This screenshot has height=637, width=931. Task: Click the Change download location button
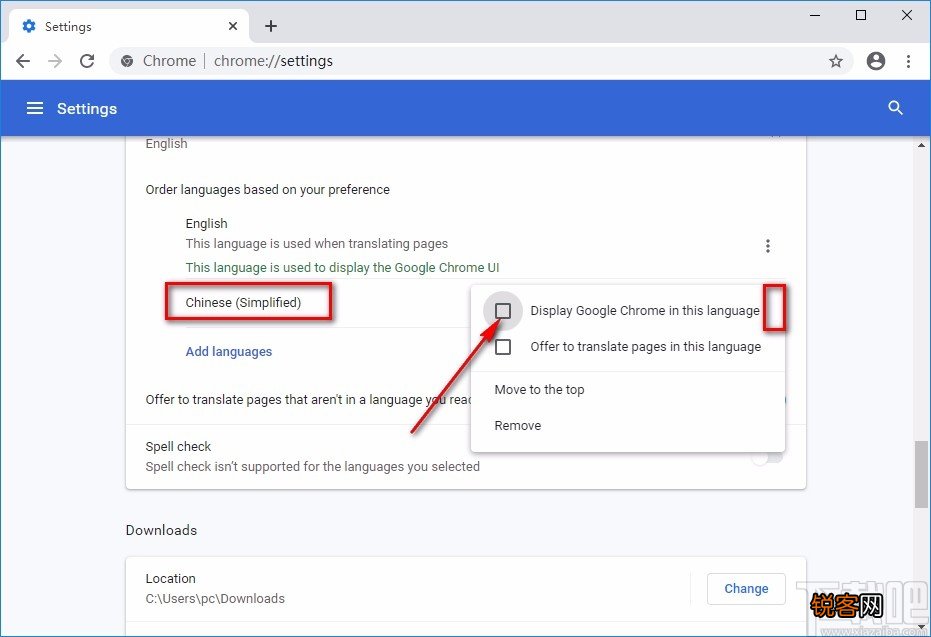tap(746, 589)
